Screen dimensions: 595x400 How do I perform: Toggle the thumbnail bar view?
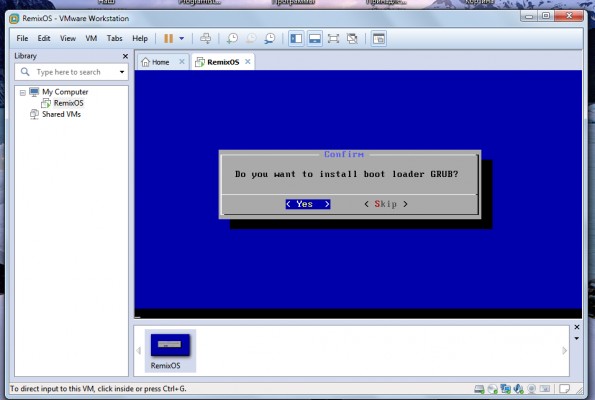315,38
